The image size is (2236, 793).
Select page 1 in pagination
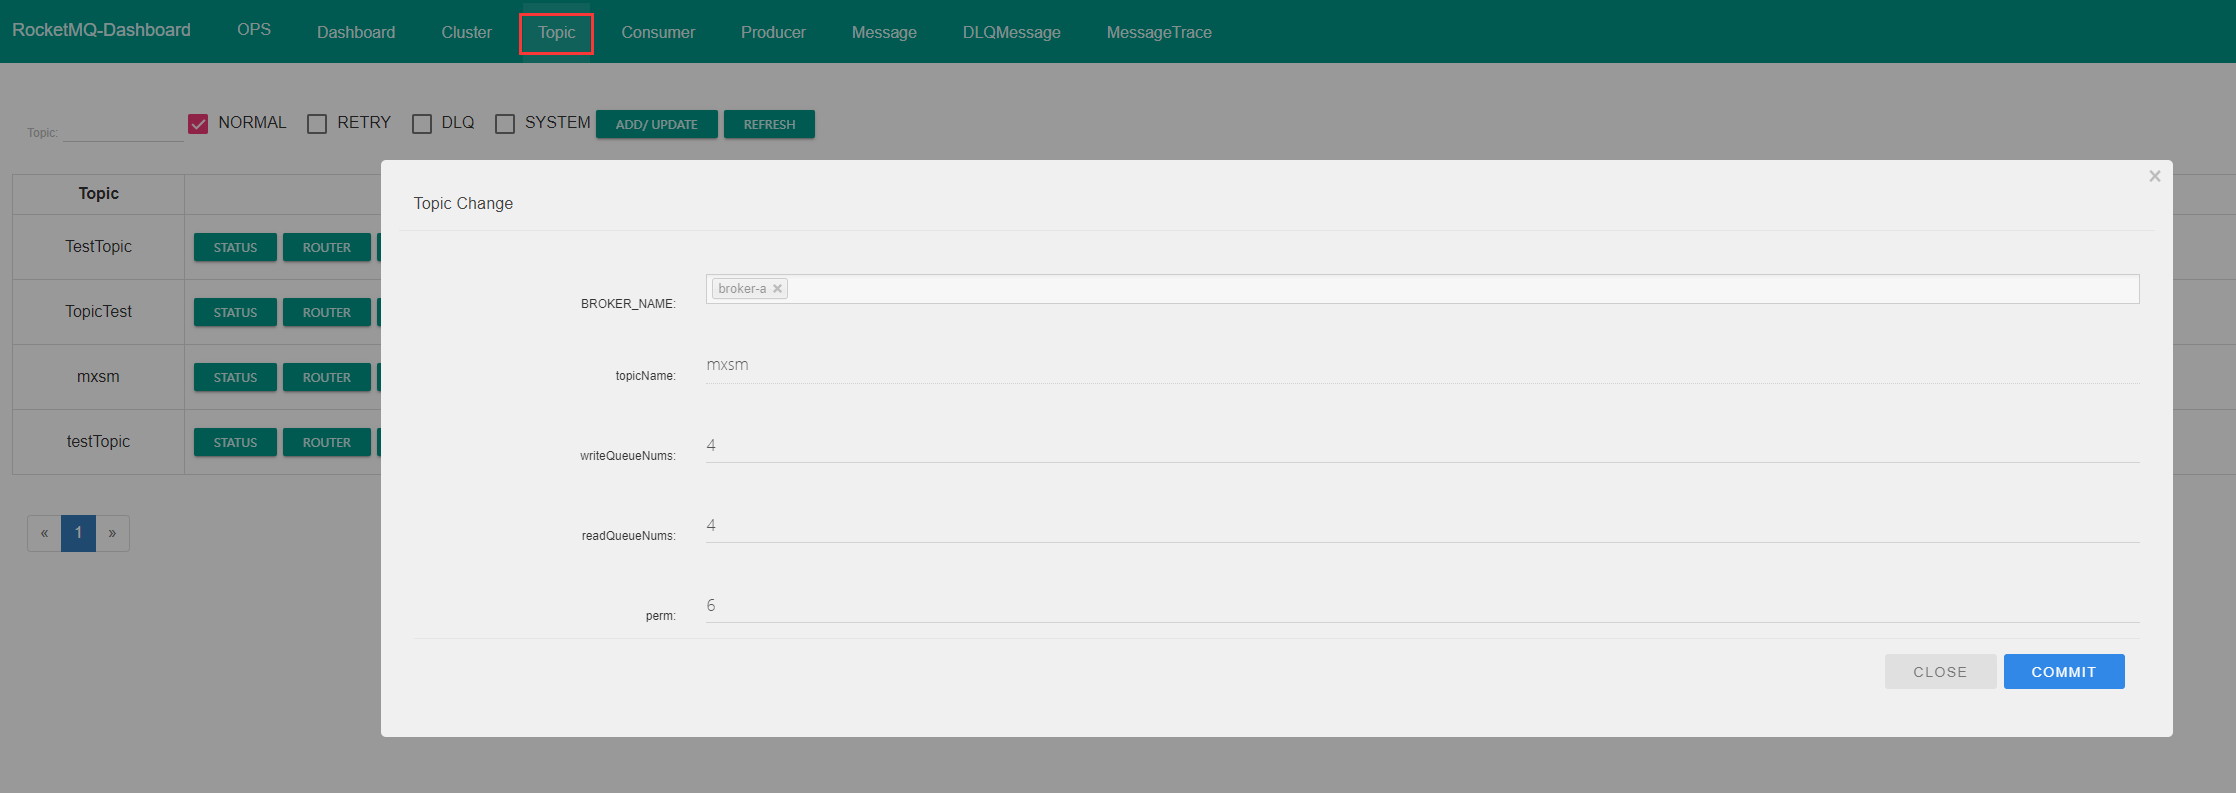coord(78,533)
